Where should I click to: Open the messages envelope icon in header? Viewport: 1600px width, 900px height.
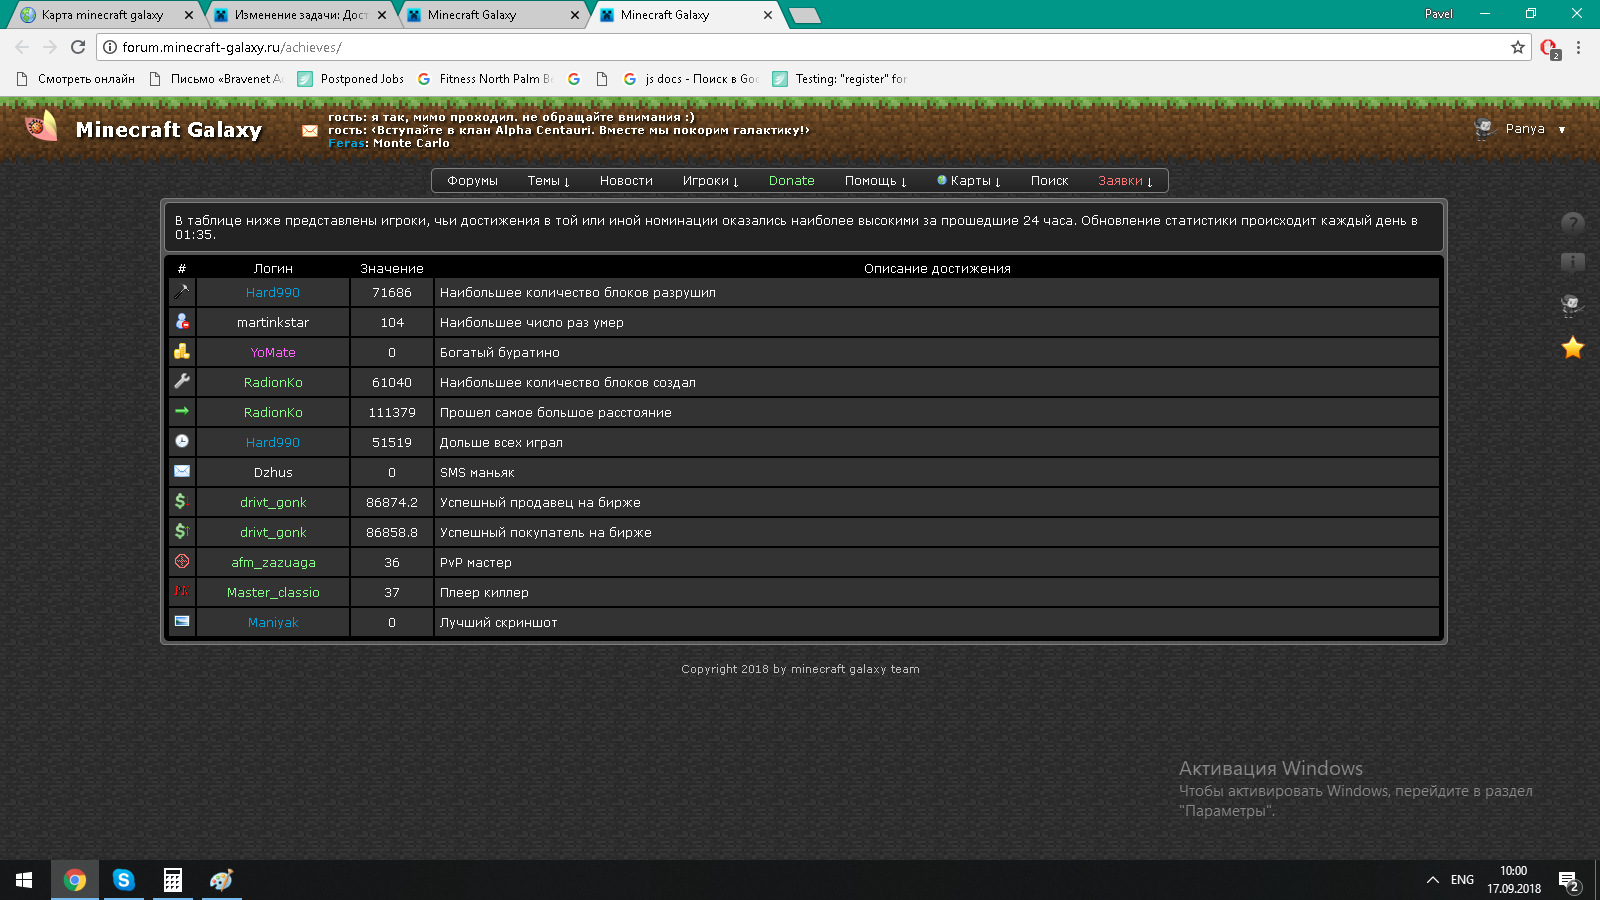310,131
